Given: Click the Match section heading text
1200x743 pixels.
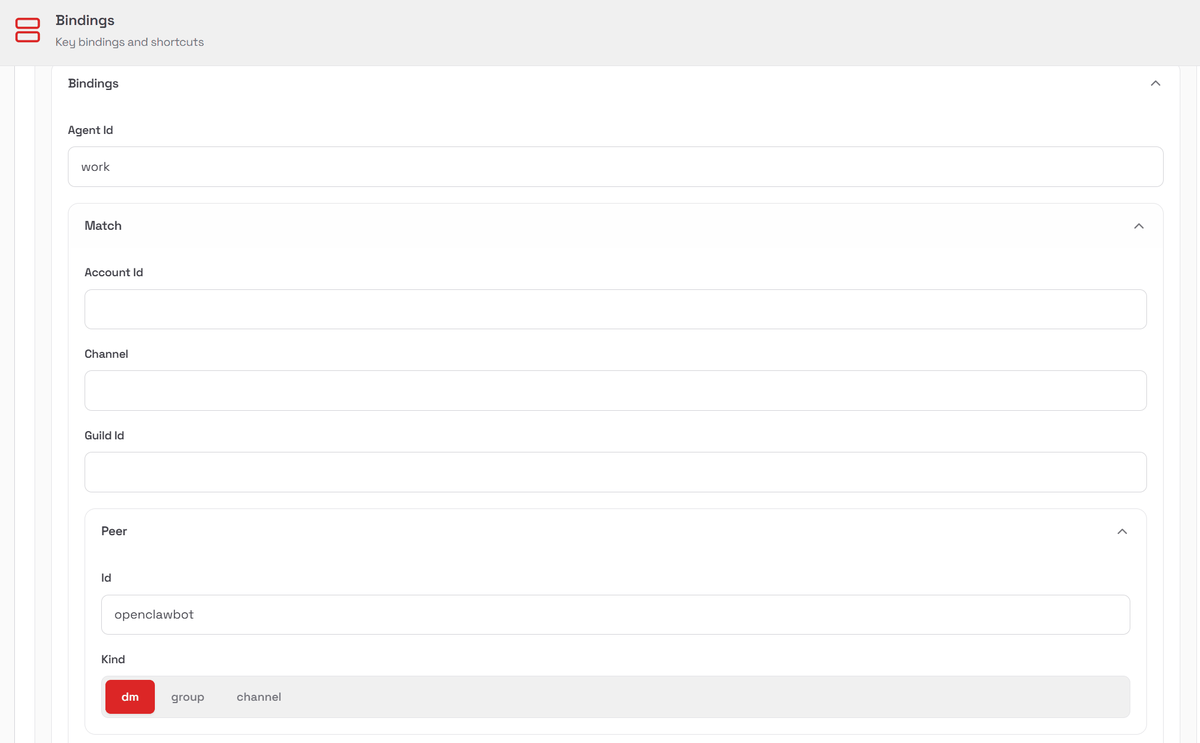Looking at the screenshot, I should [x=103, y=226].
